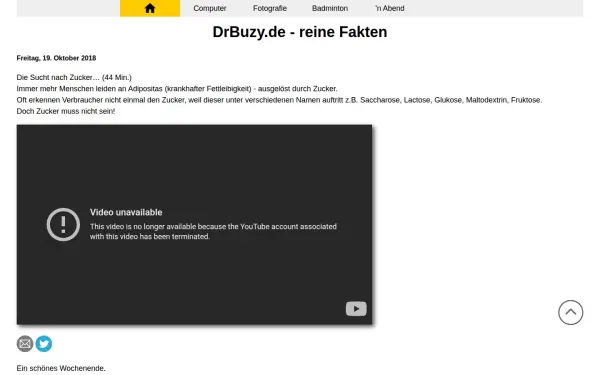Click the text Ein schönes Wochenende.
The width and height of the screenshot is (600, 375).
point(61,368)
